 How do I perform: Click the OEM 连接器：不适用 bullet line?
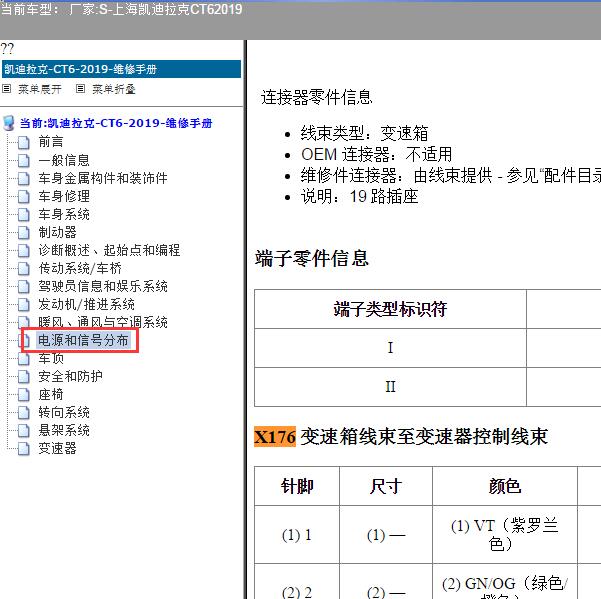pyautogui.click(x=376, y=154)
